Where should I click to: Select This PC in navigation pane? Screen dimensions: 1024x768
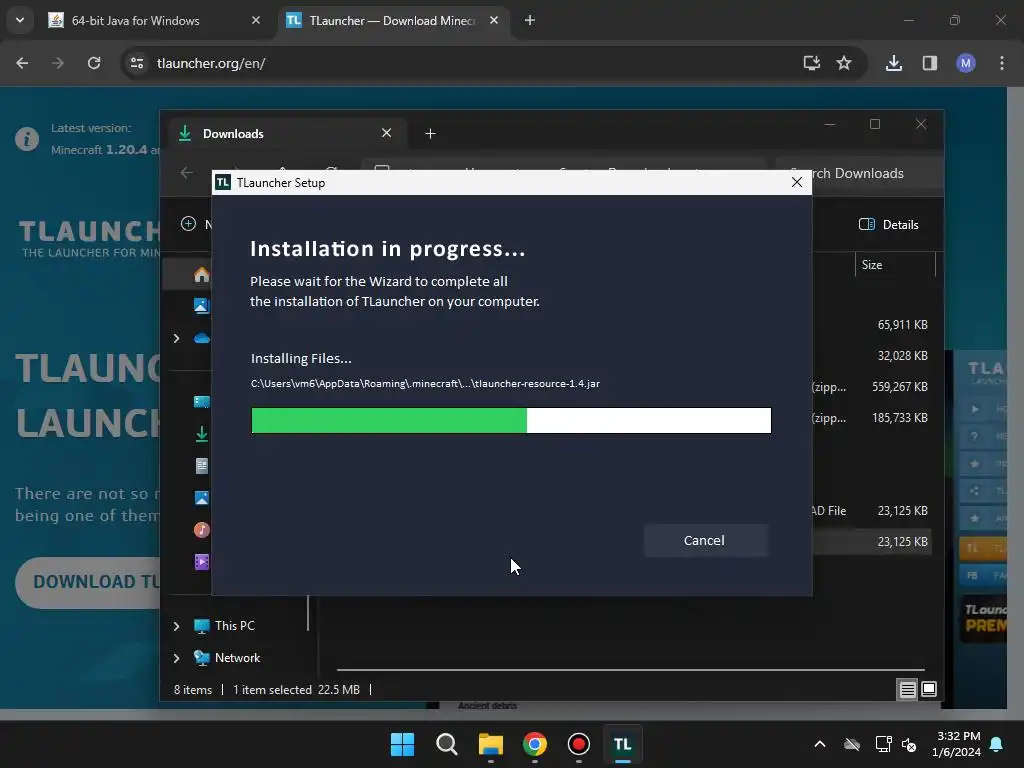tap(234, 626)
